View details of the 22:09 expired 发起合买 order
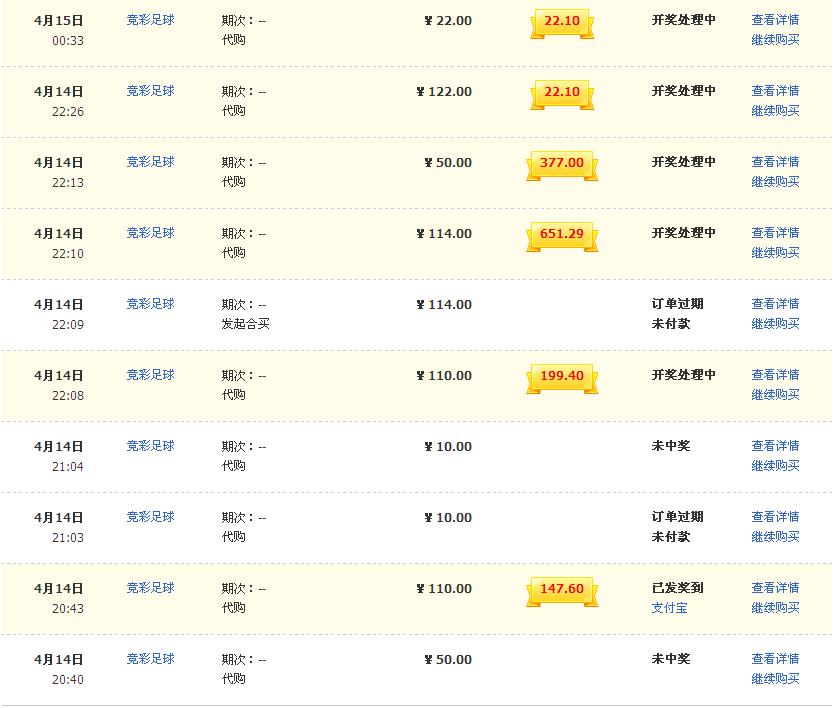The width and height of the screenshot is (835, 708). click(775, 304)
